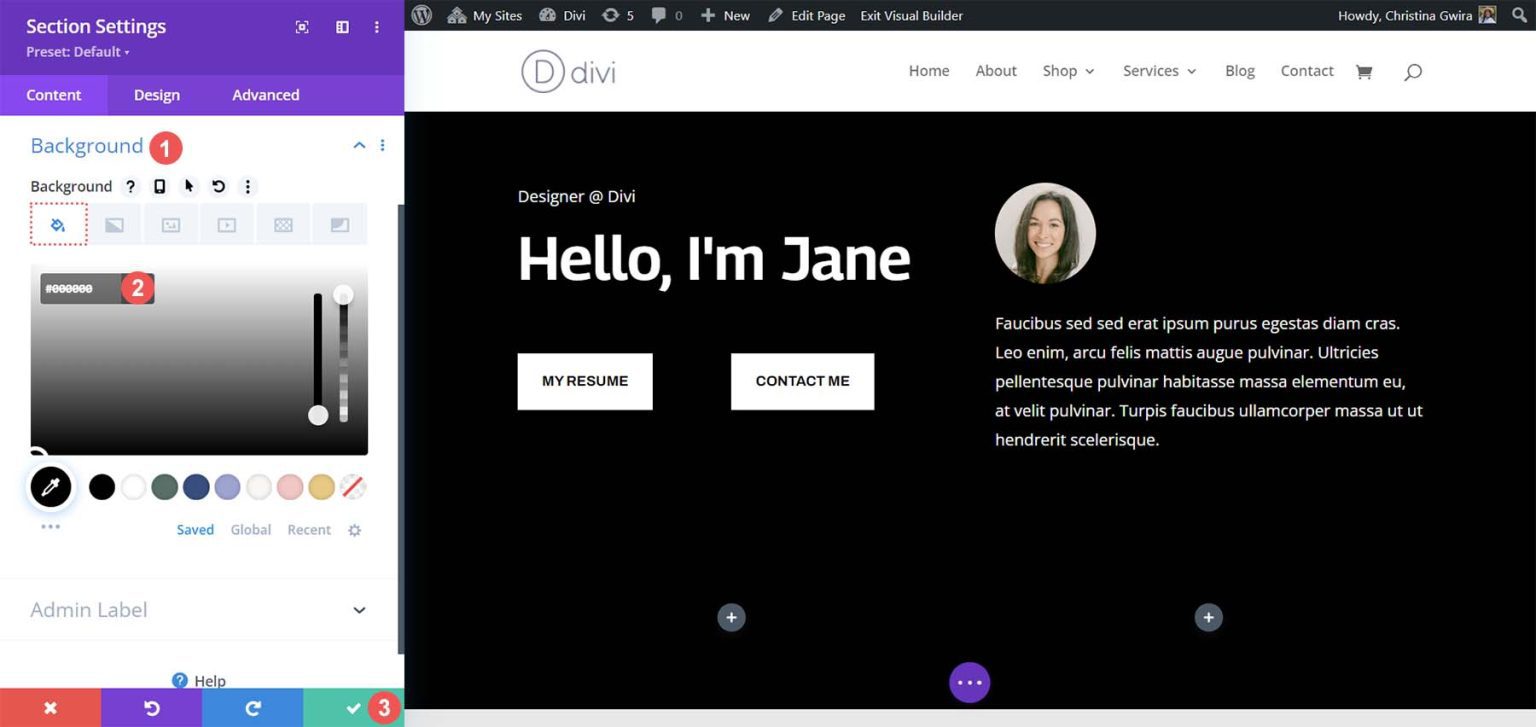Open background options via three-dot menu
Screen dimensions: 1536x727
(248, 186)
